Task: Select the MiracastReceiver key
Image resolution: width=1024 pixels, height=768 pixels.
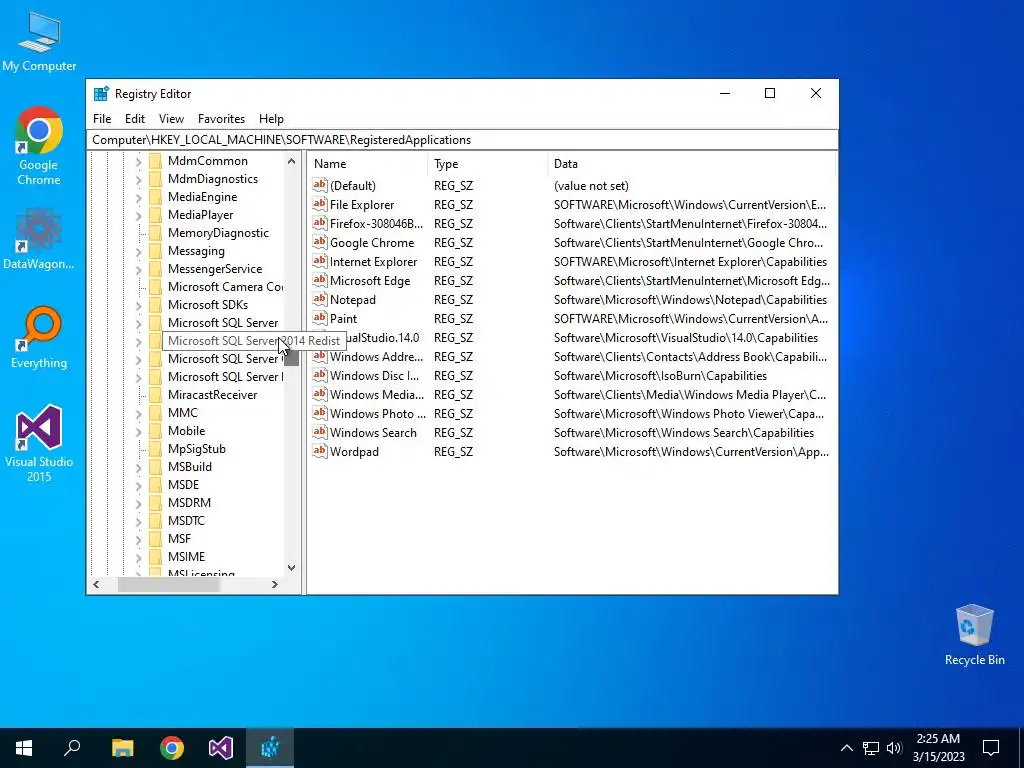Action: point(212,395)
